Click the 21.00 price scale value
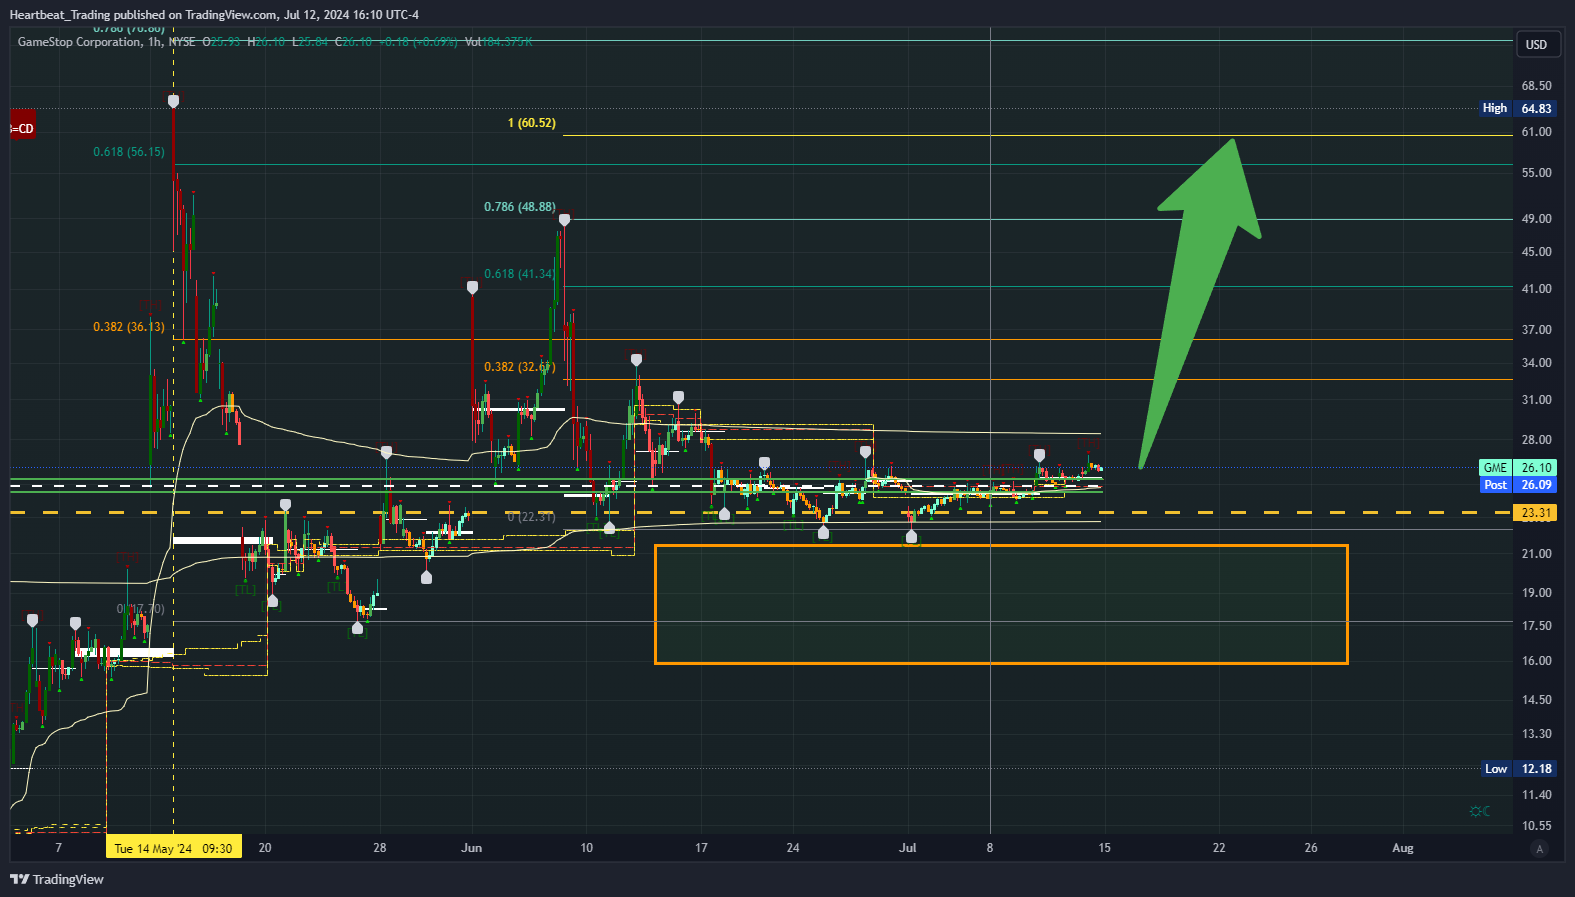 coord(1537,554)
